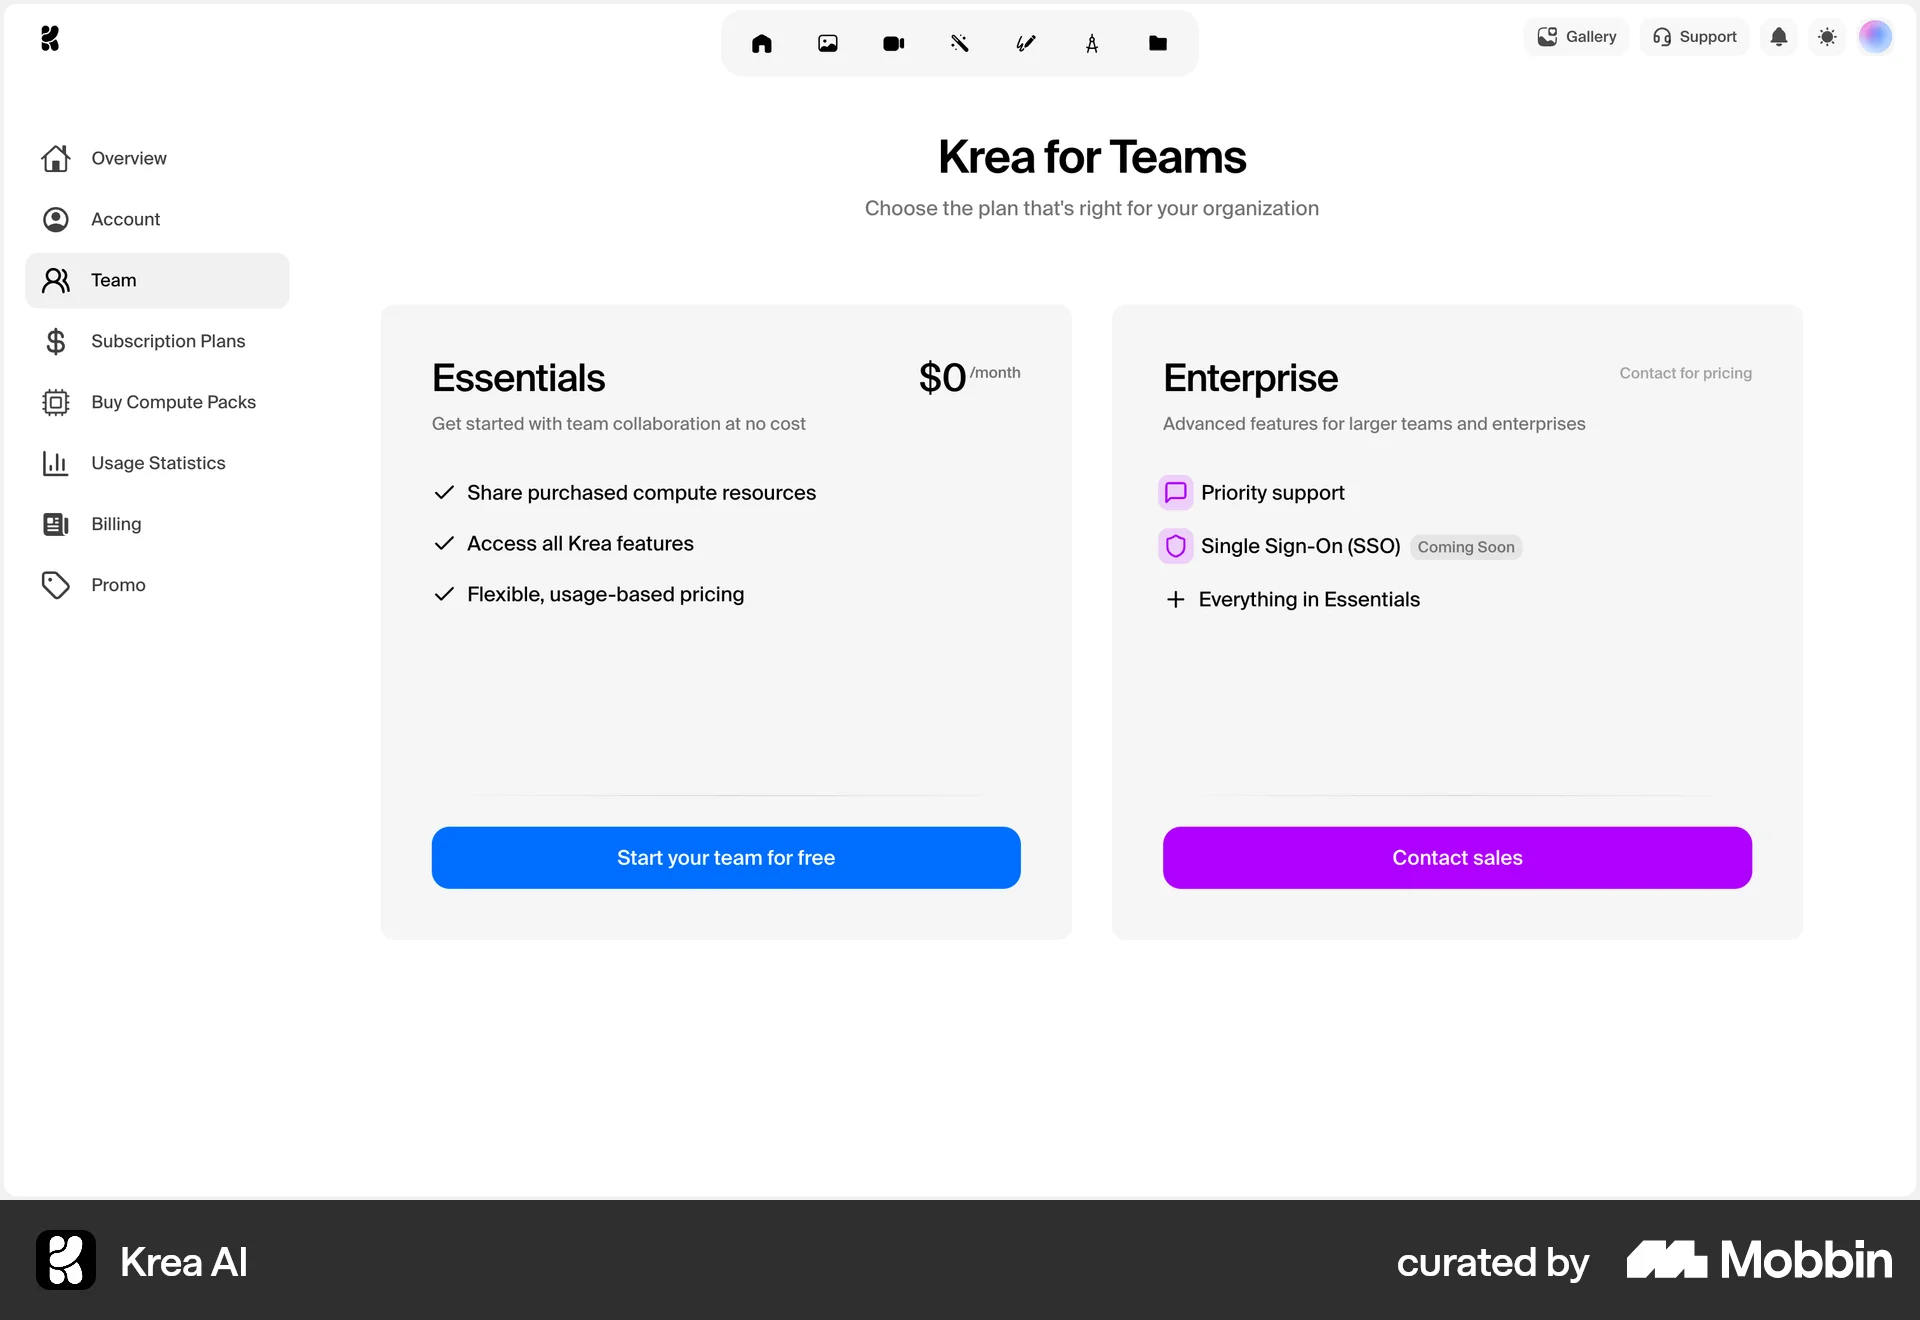This screenshot has width=1920, height=1320.
Task: Select the compass design tool icon
Action: click(1092, 43)
